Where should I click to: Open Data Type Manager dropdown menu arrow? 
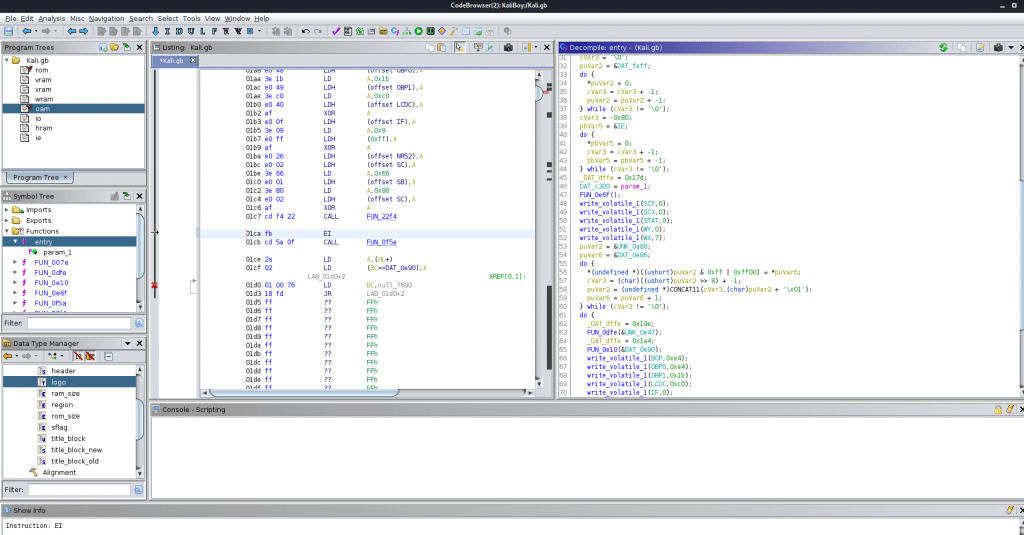point(127,344)
